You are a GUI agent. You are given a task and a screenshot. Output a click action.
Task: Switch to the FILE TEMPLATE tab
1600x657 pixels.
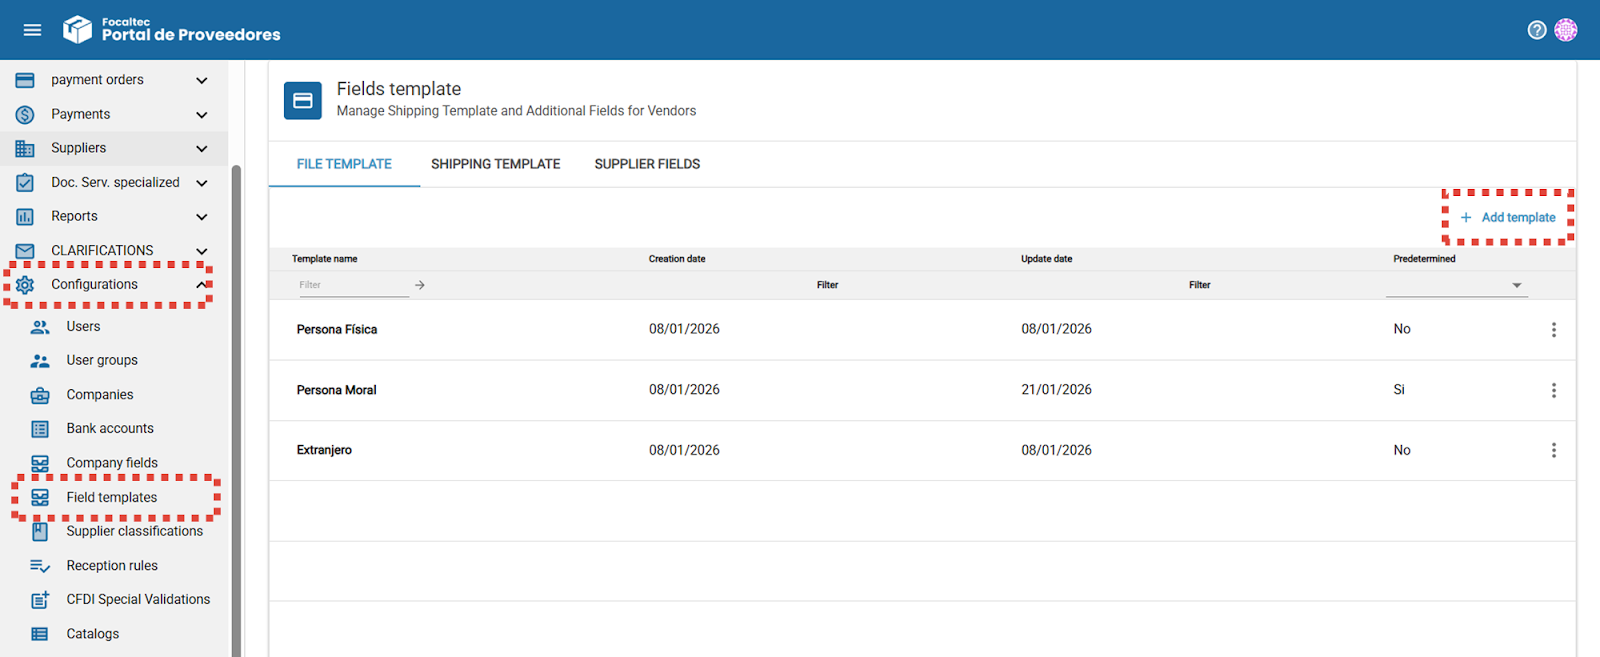[x=344, y=164]
